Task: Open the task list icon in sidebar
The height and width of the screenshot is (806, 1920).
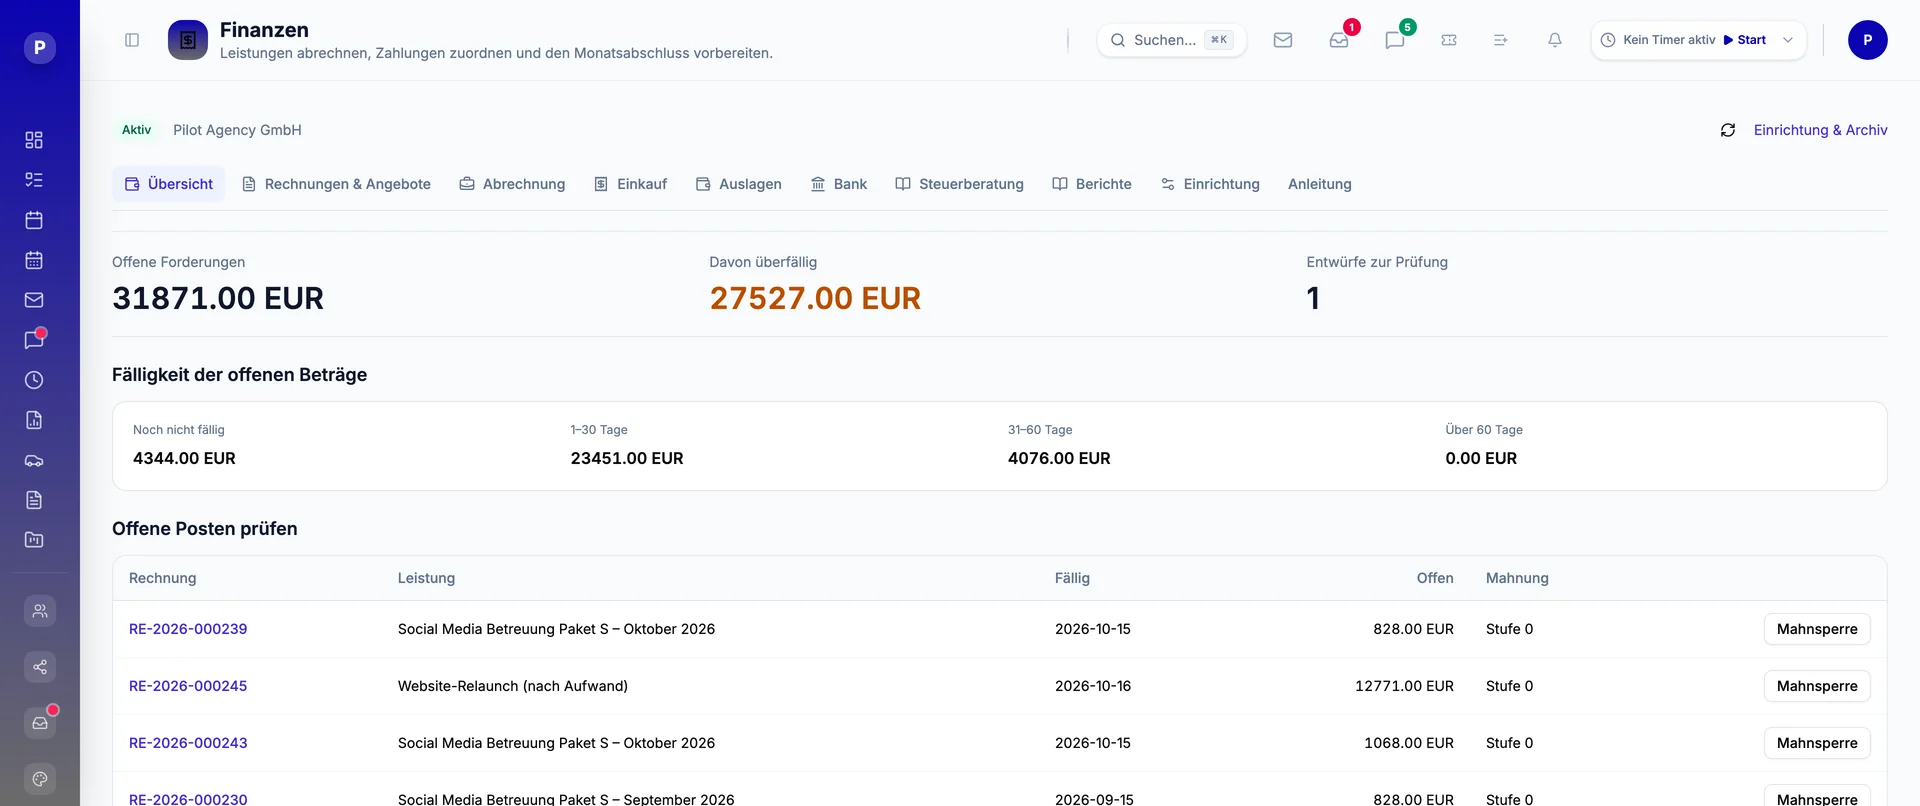Action: pos(34,180)
